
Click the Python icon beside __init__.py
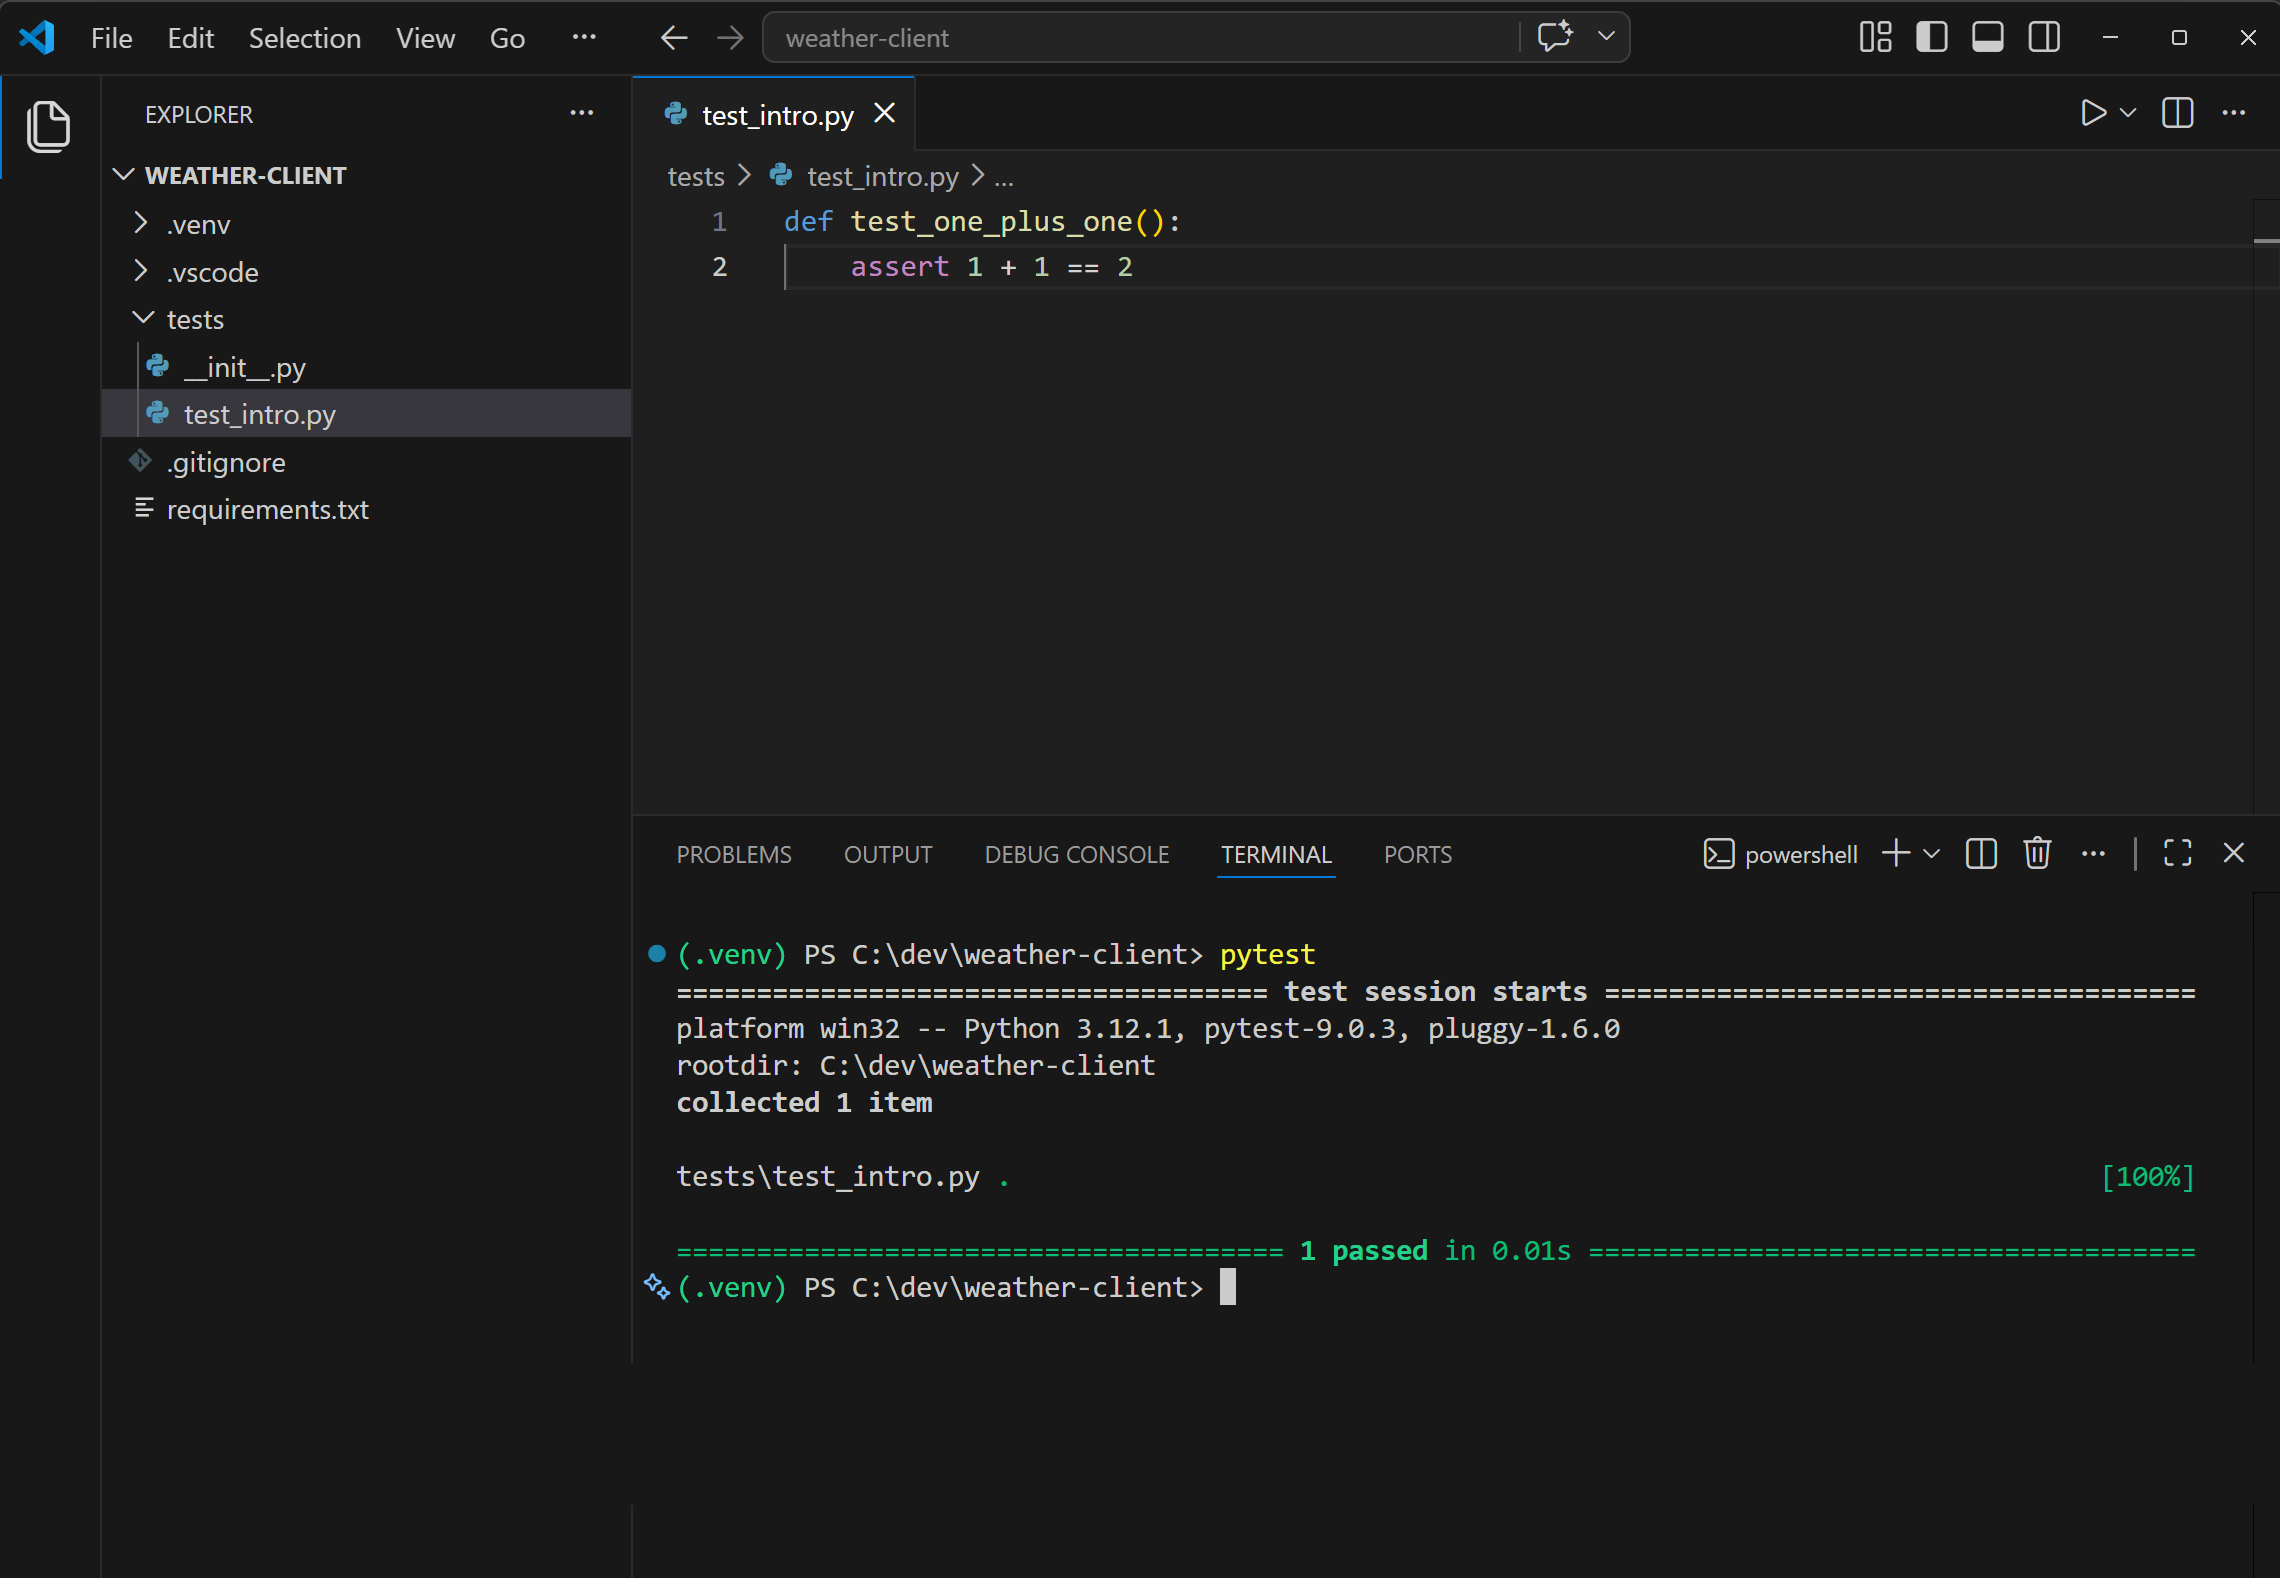[x=158, y=366]
